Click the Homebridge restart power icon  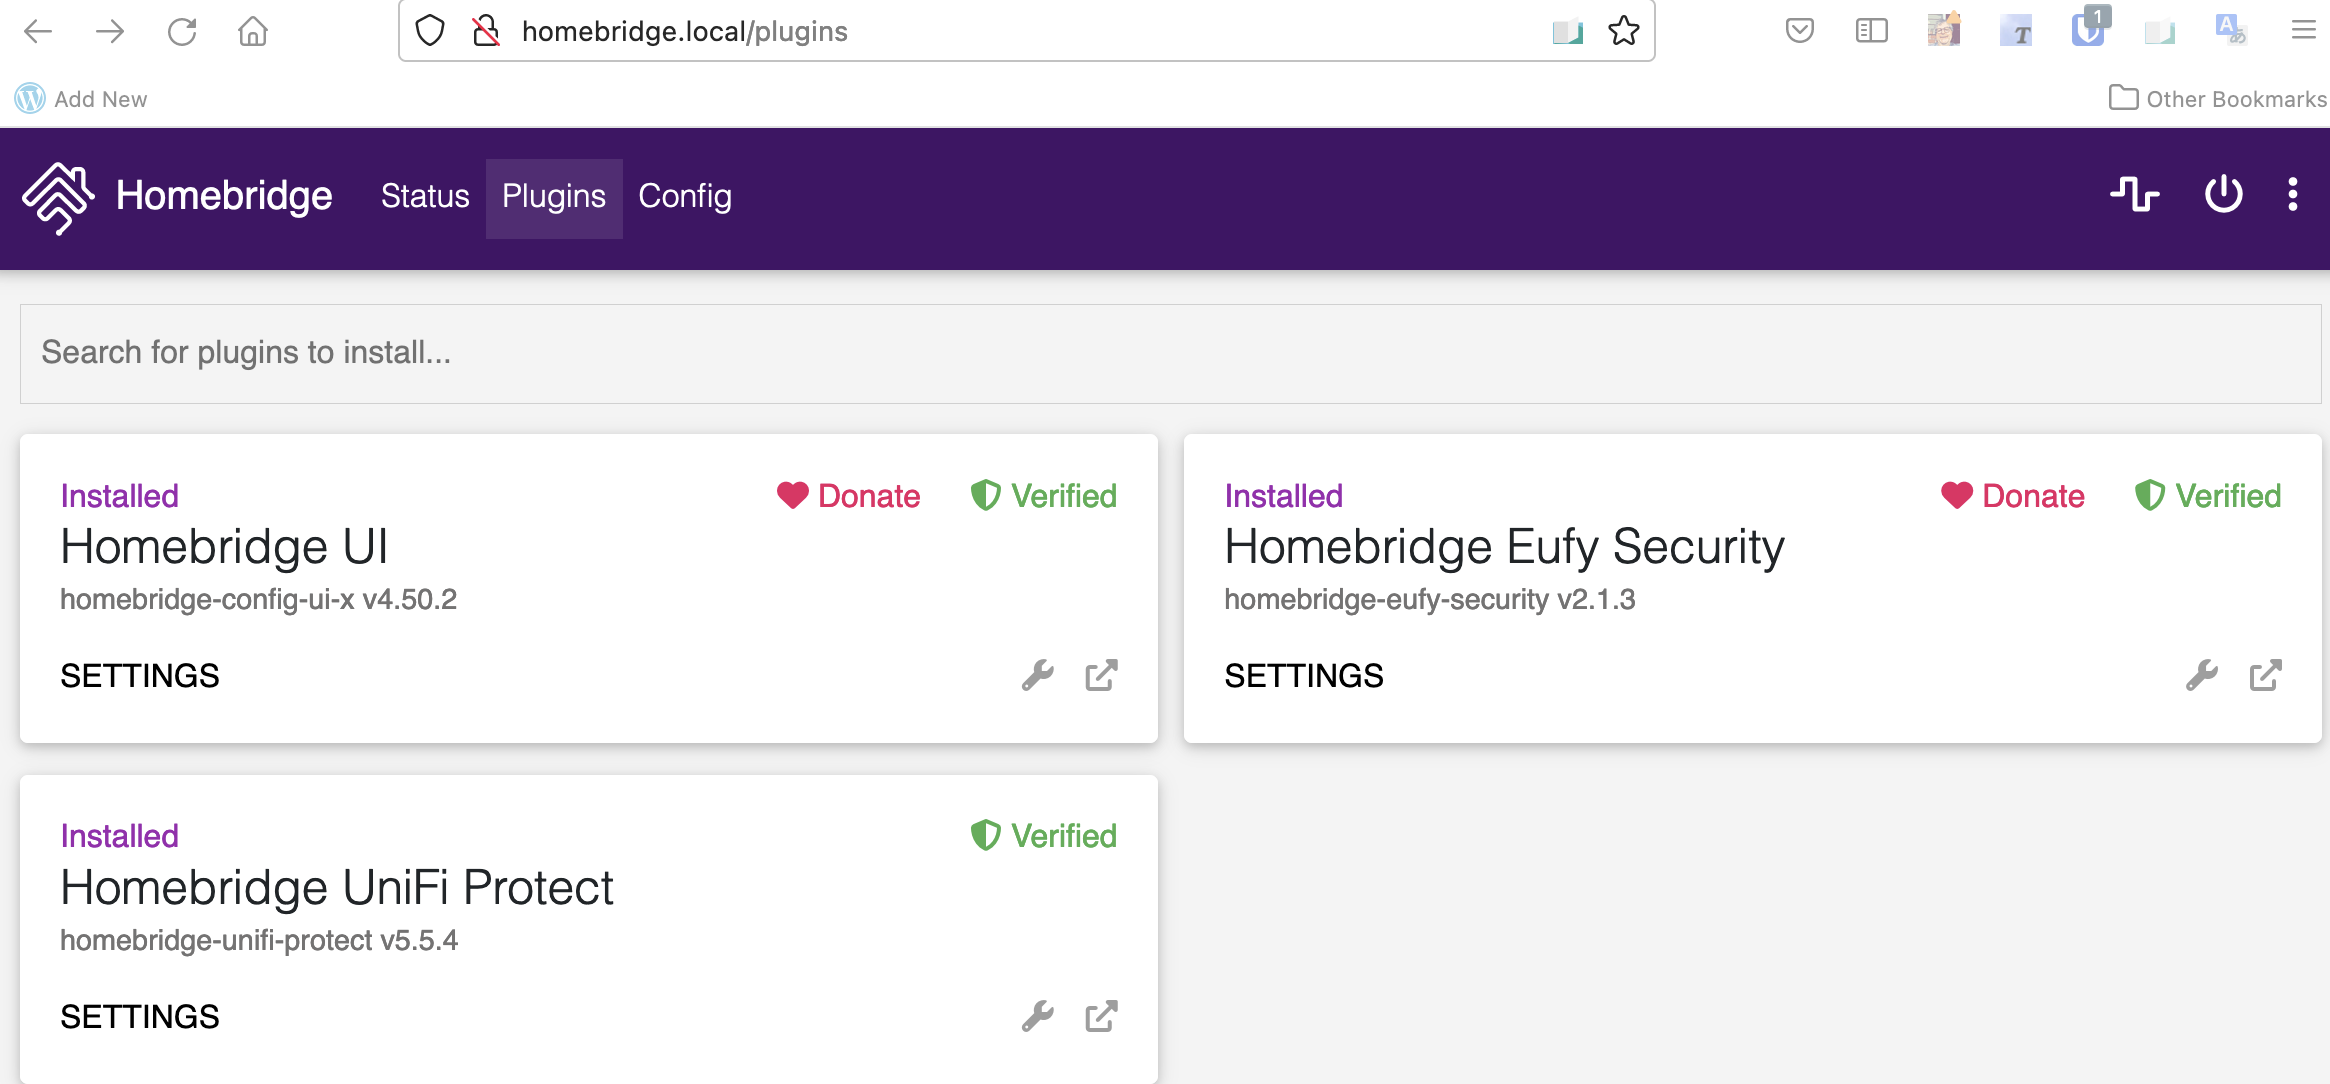2223,194
